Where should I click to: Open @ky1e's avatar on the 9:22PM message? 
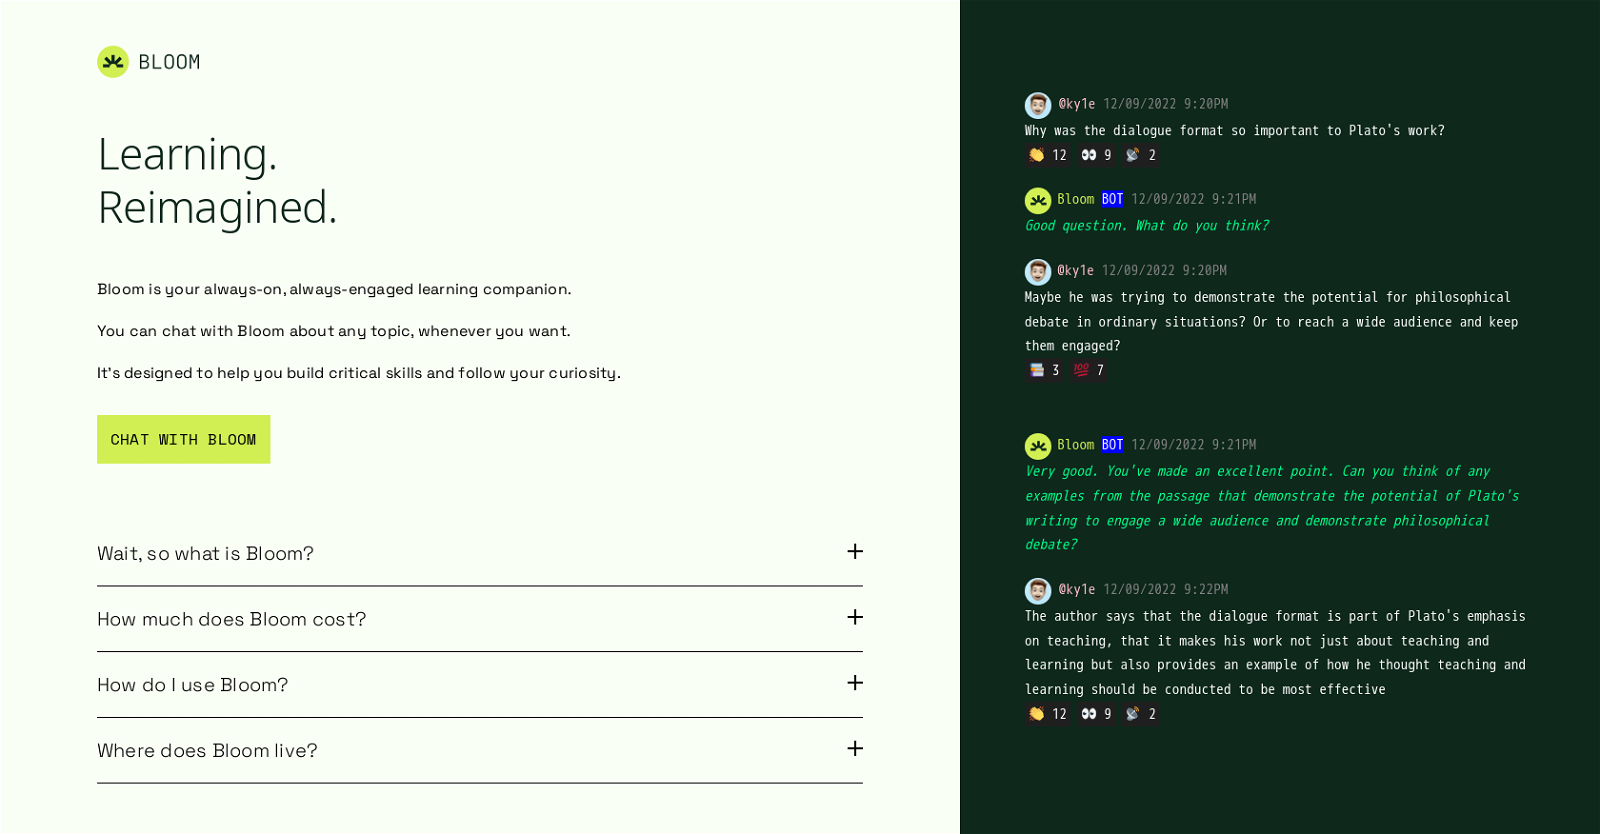[1037, 590]
